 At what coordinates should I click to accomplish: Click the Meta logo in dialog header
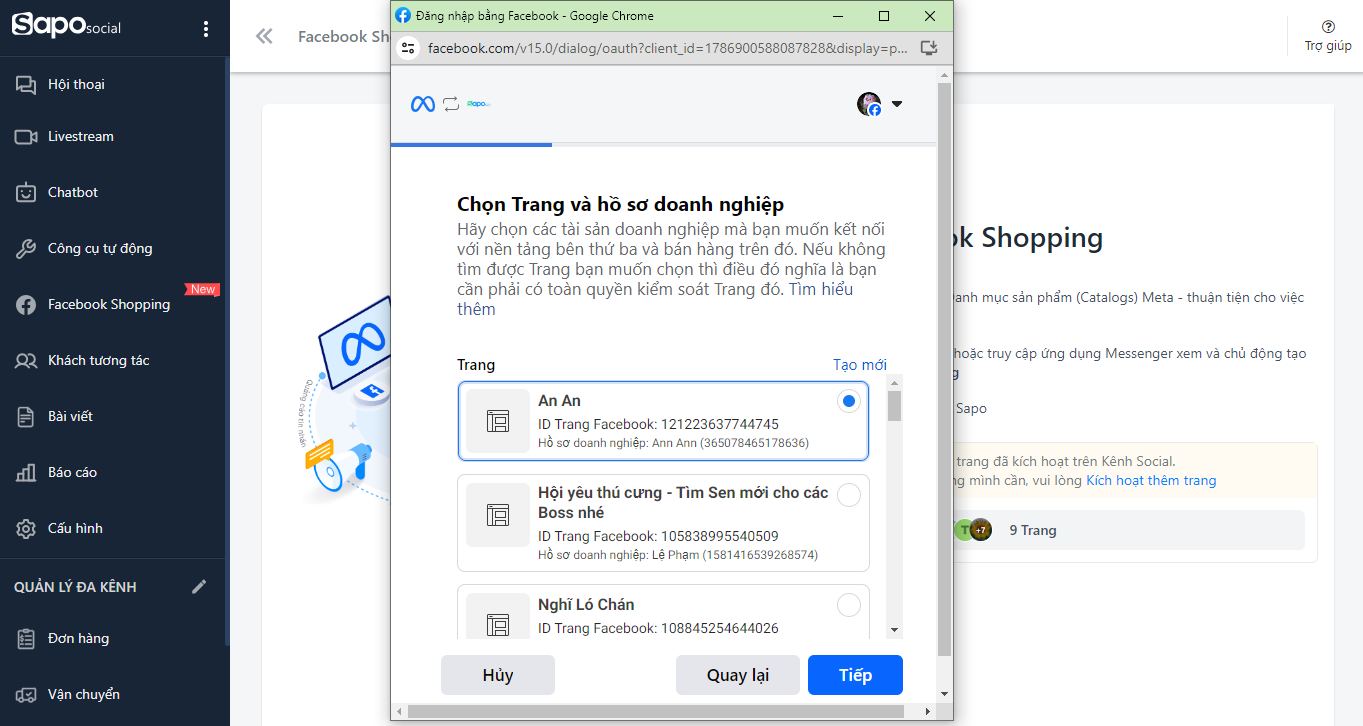(423, 104)
